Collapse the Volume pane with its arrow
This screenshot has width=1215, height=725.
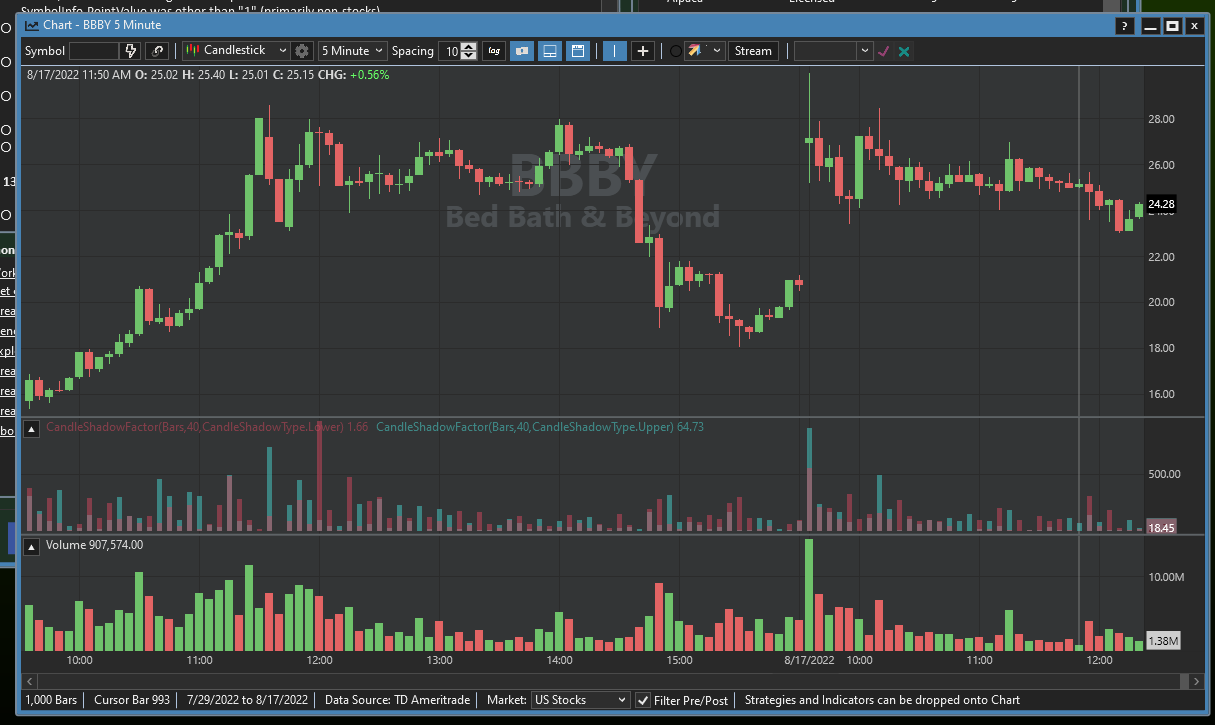tap(32, 546)
